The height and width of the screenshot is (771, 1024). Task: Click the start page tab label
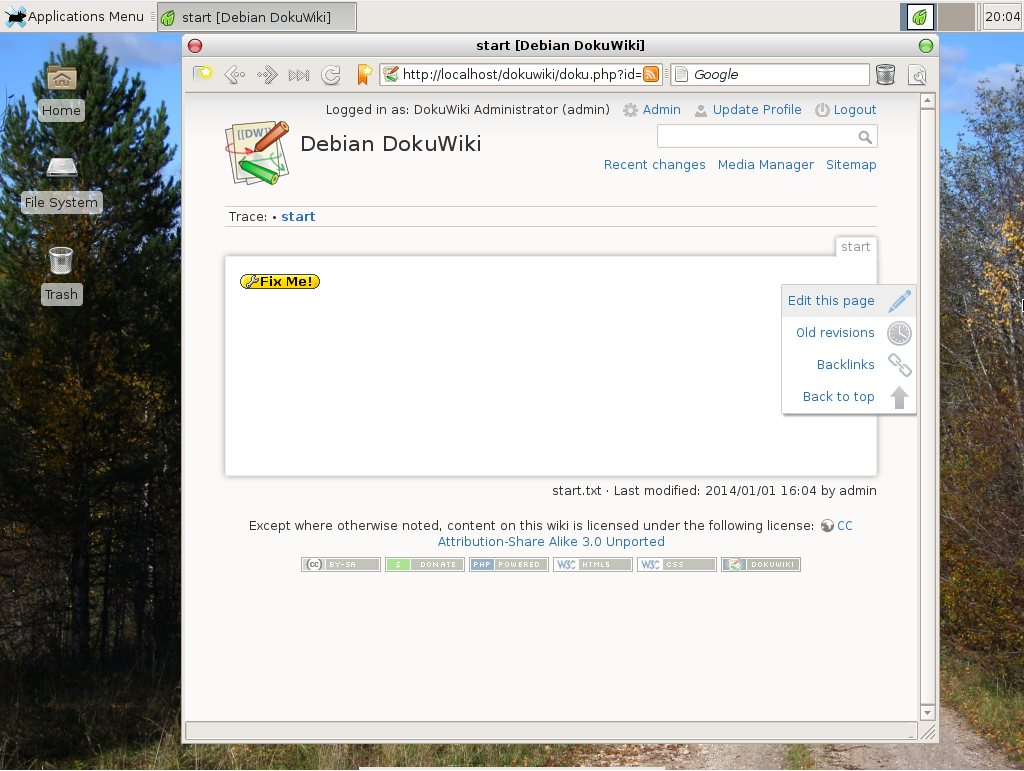click(856, 247)
